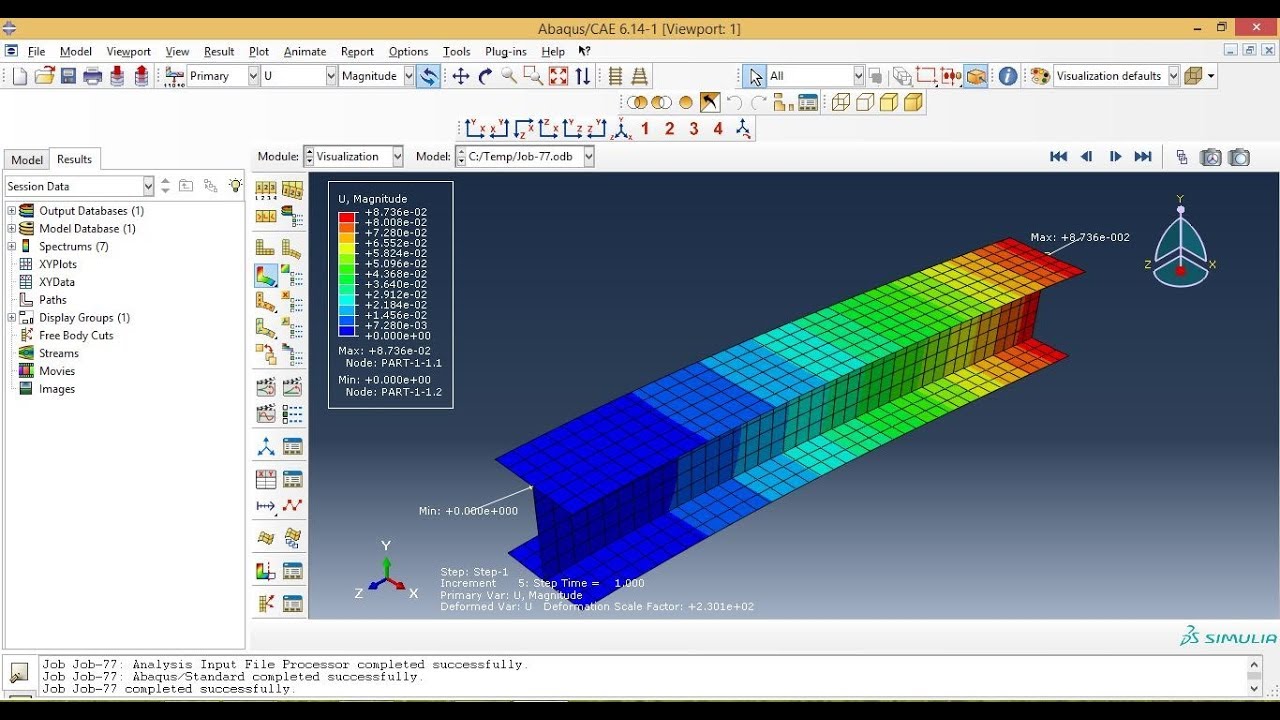The image size is (1280, 720).
Task: Click Replace Selected display group icon
Action: coord(637,102)
